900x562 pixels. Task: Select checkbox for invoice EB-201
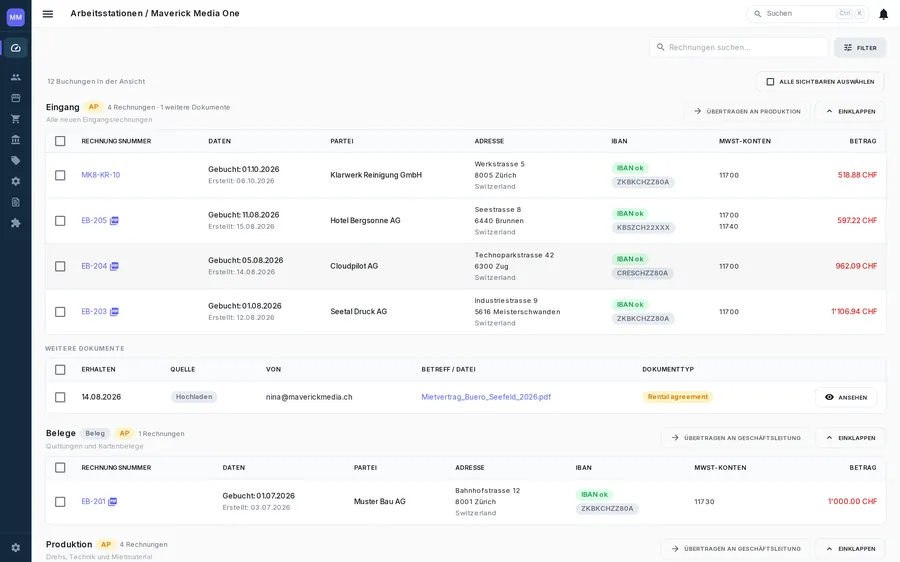point(60,502)
